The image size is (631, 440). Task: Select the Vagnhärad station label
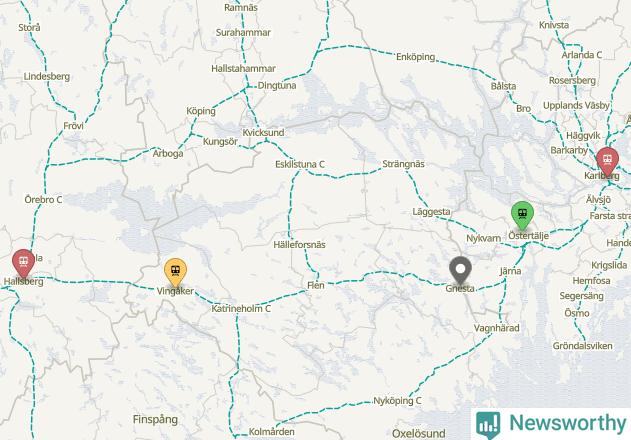pyautogui.click(x=497, y=328)
